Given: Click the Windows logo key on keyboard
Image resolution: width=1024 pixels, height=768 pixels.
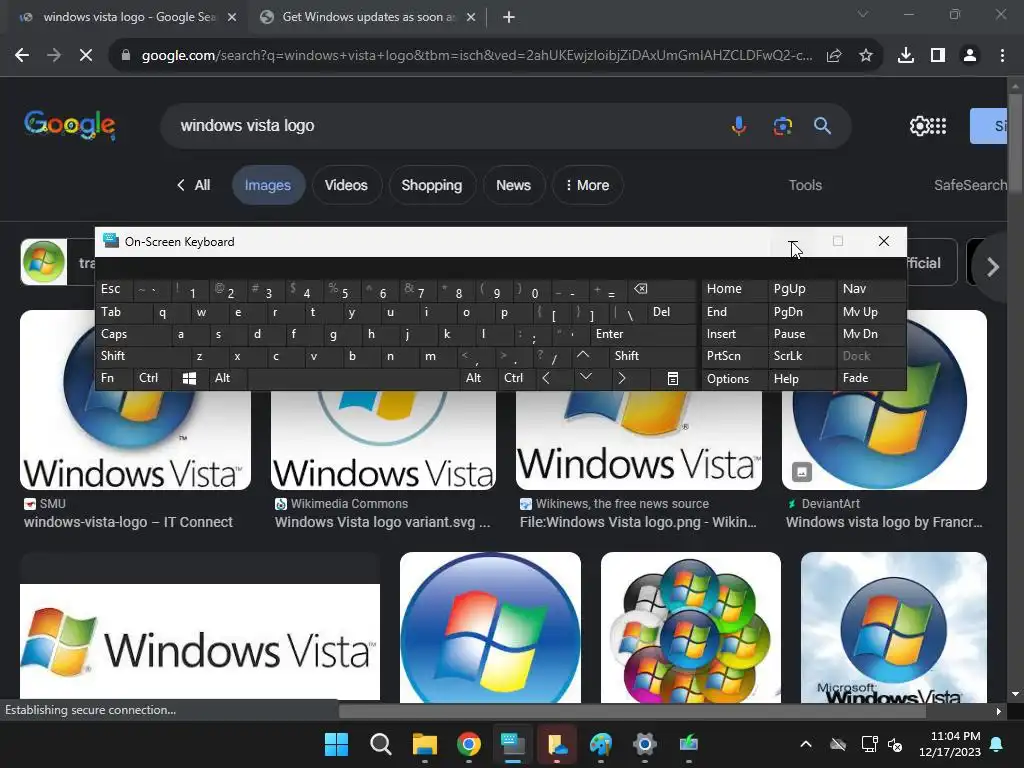Looking at the screenshot, I should click(x=189, y=378).
